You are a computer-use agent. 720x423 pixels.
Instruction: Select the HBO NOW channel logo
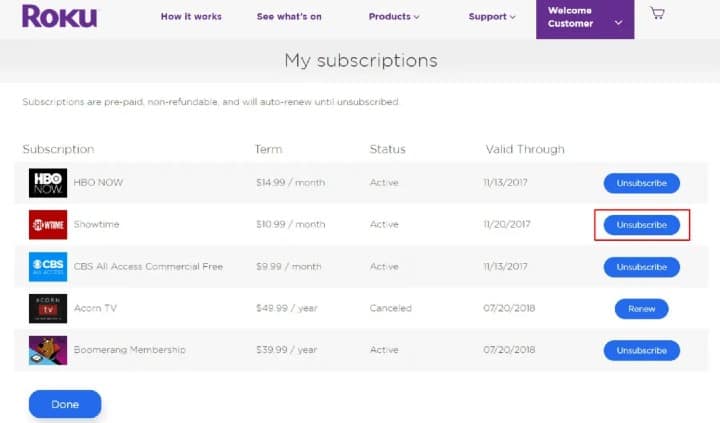click(x=48, y=183)
